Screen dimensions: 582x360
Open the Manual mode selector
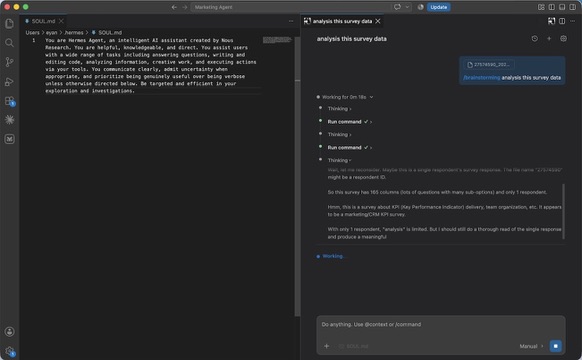(x=531, y=346)
